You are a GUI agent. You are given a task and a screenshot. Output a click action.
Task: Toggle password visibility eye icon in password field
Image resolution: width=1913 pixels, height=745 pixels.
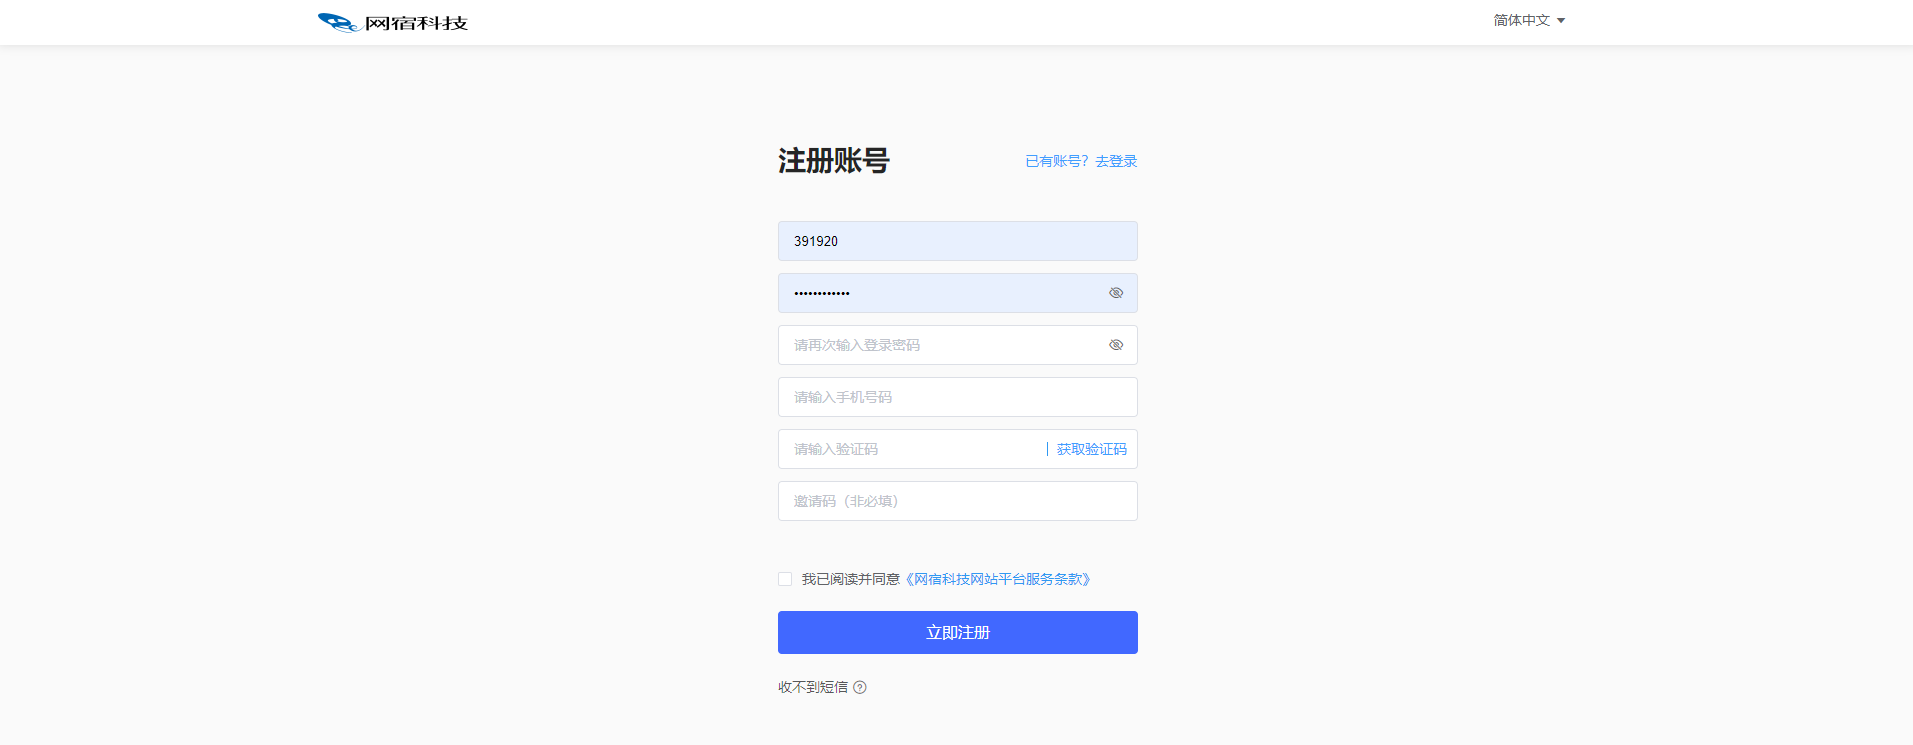(x=1116, y=293)
